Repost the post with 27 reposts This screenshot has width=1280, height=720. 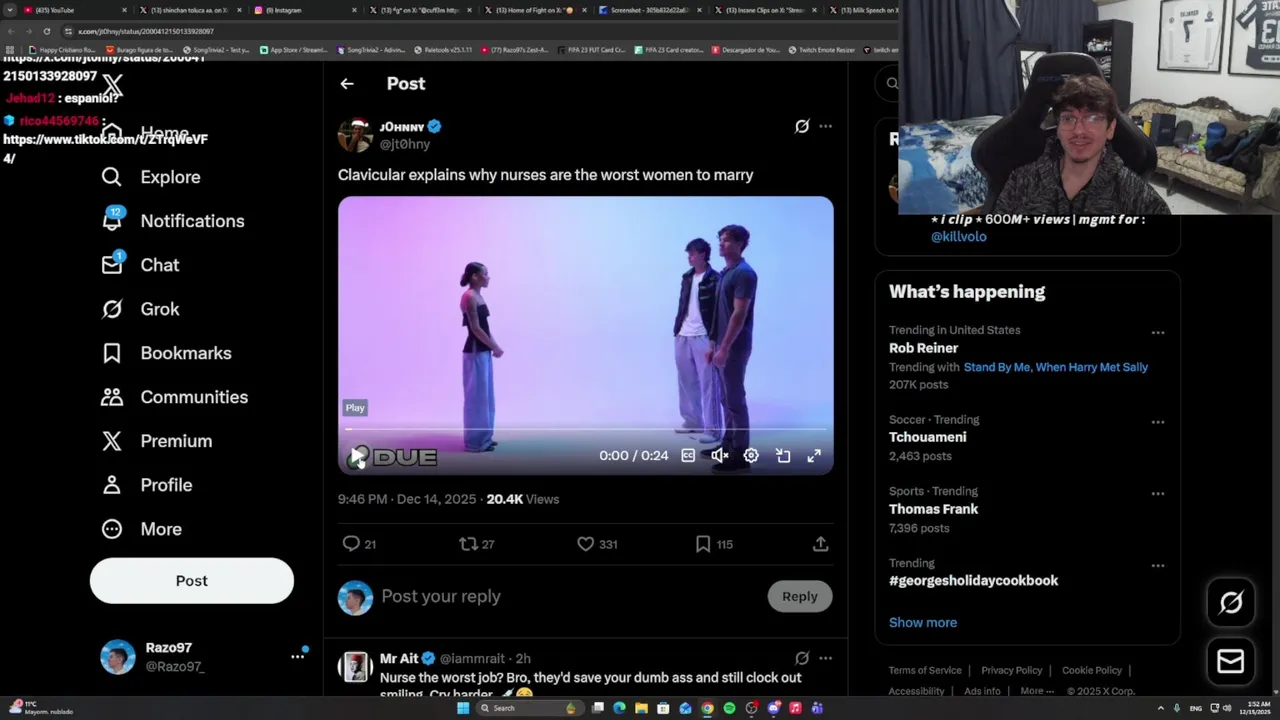click(468, 544)
